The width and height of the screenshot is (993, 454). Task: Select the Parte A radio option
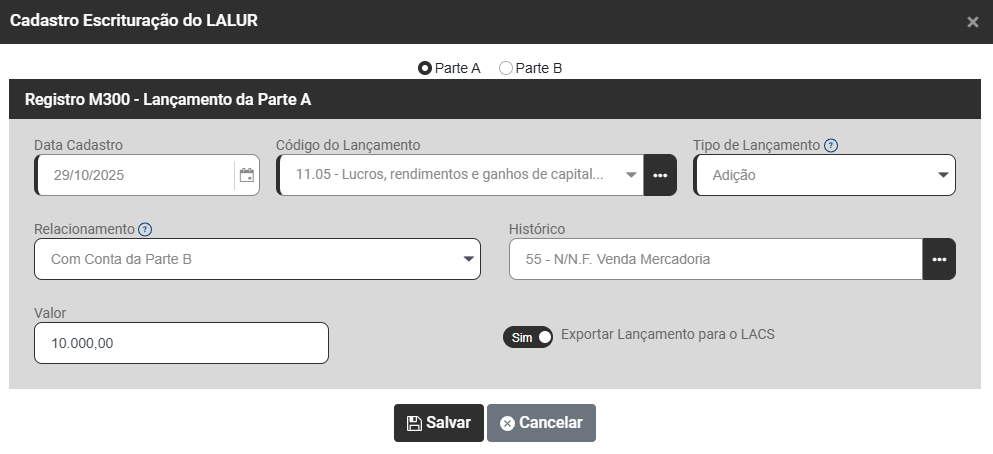(425, 68)
